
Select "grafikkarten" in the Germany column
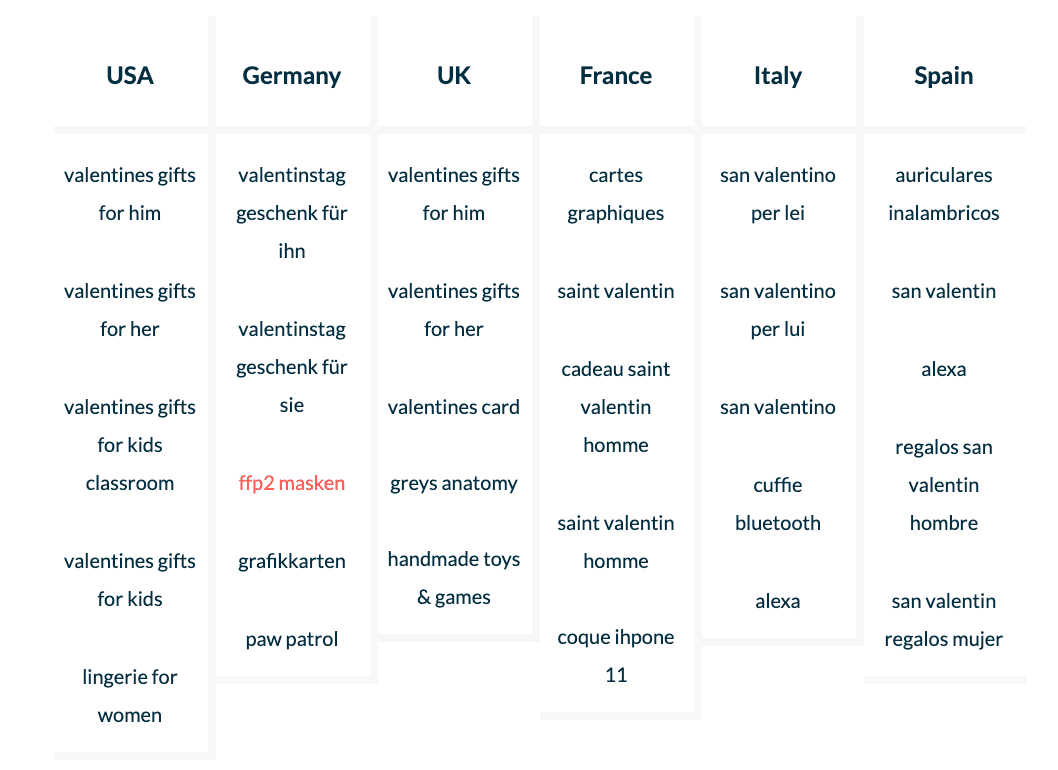tap(292, 561)
